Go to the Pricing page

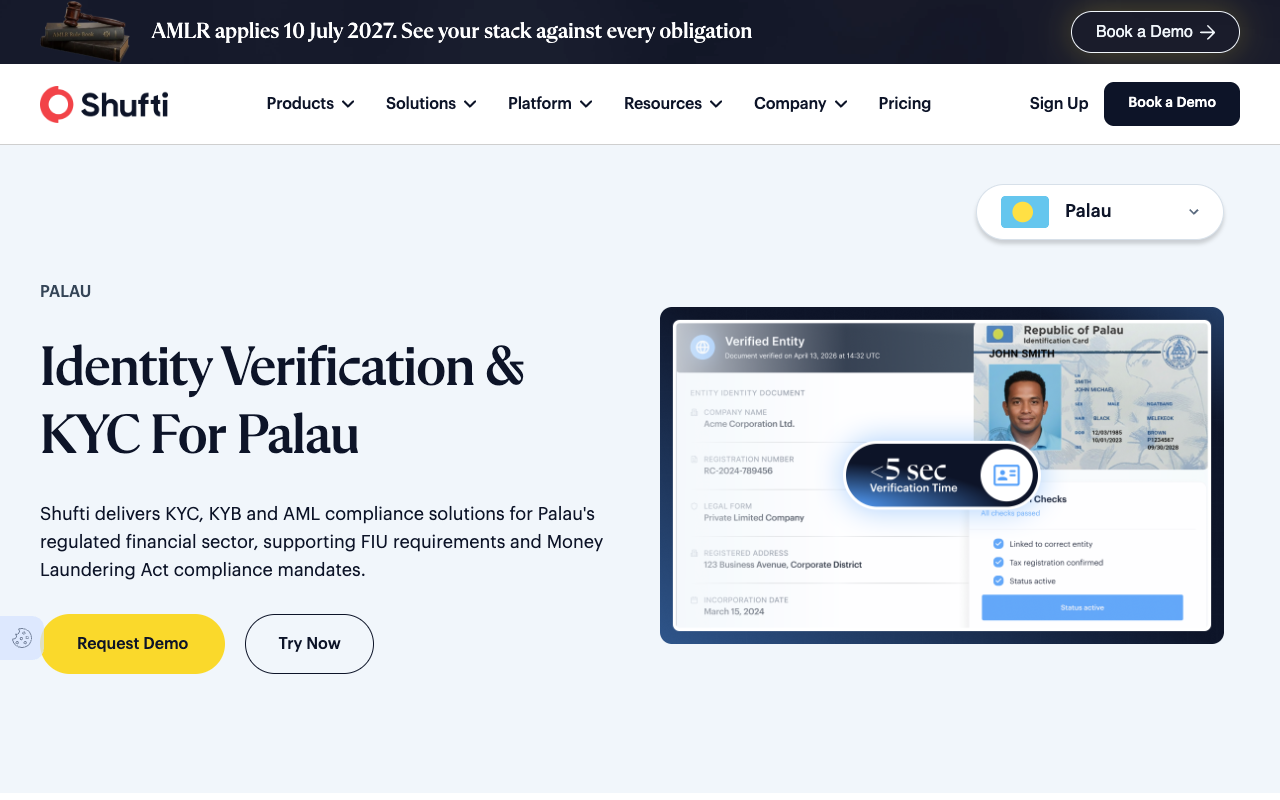point(905,104)
